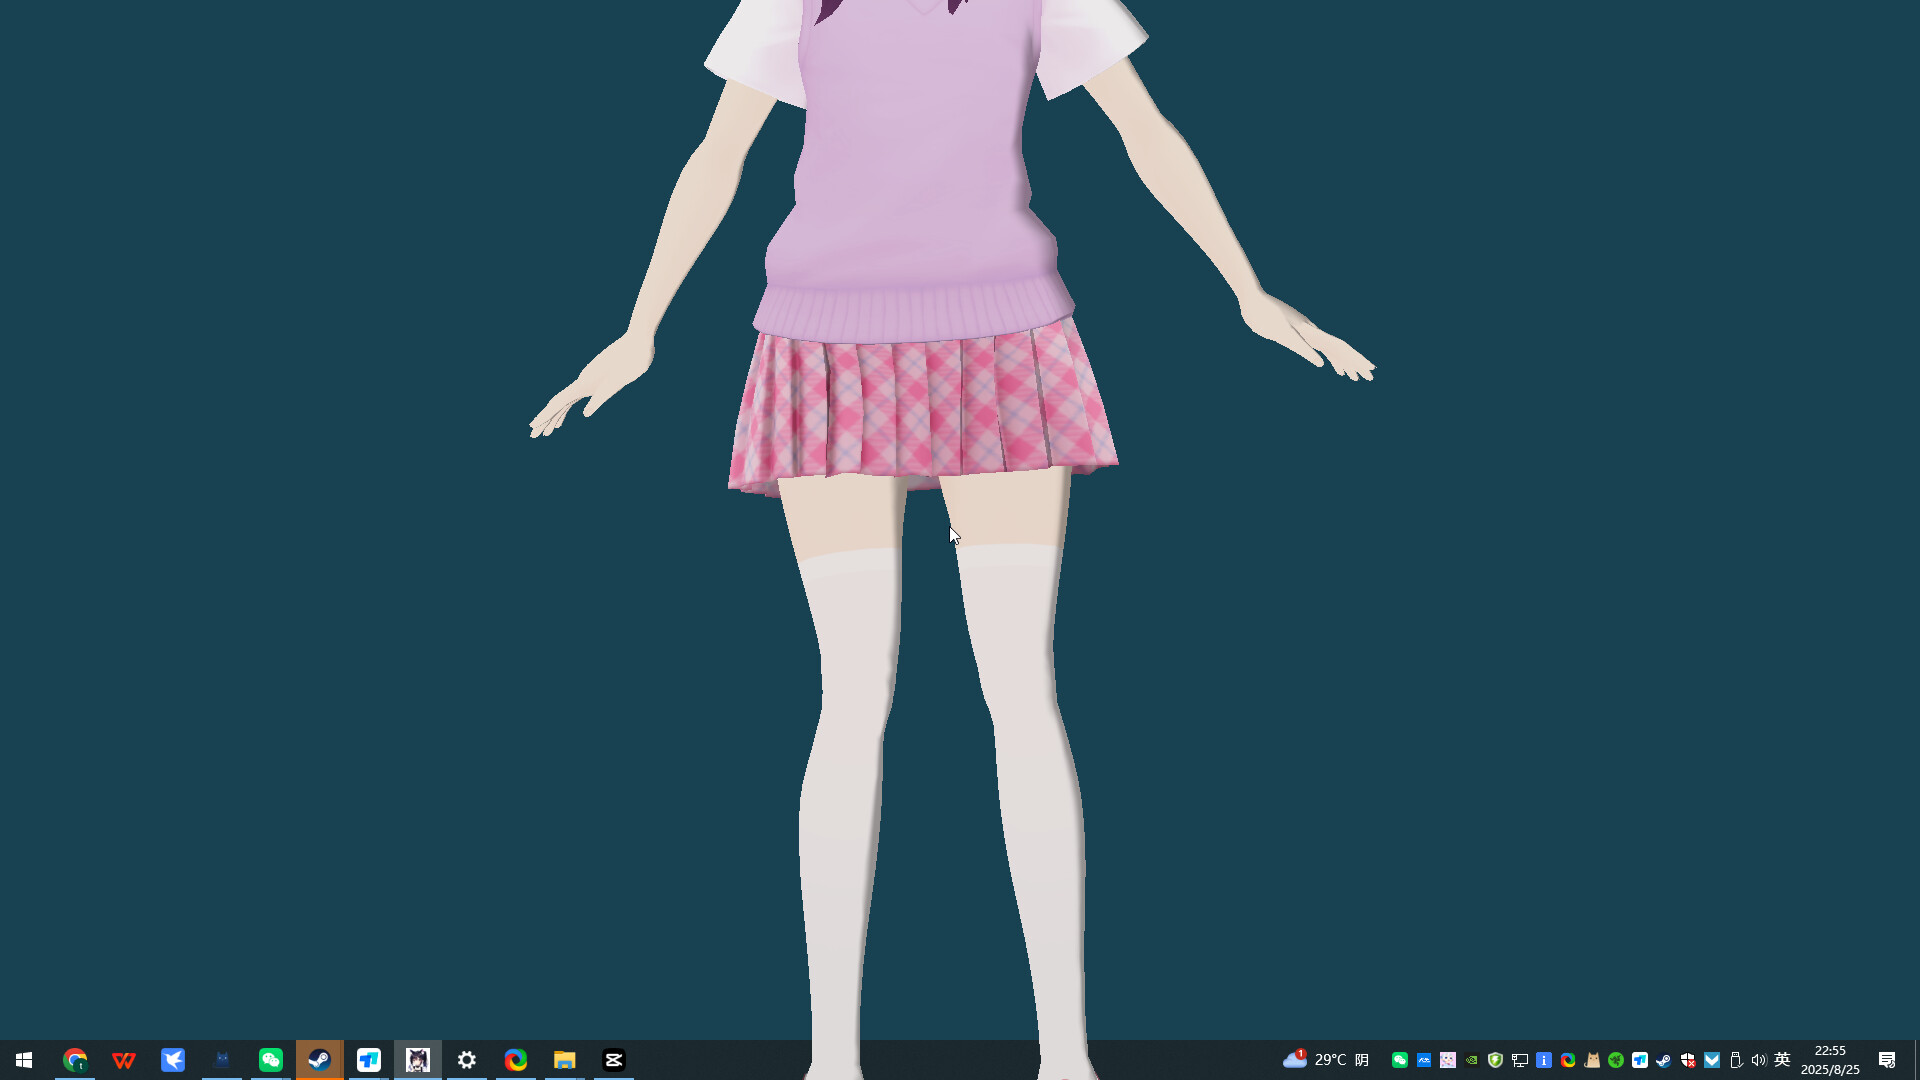The height and width of the screenshot is (1080, 1920).
Task: Toggle the input language indicator 英
Action: click(1782, 1060)
